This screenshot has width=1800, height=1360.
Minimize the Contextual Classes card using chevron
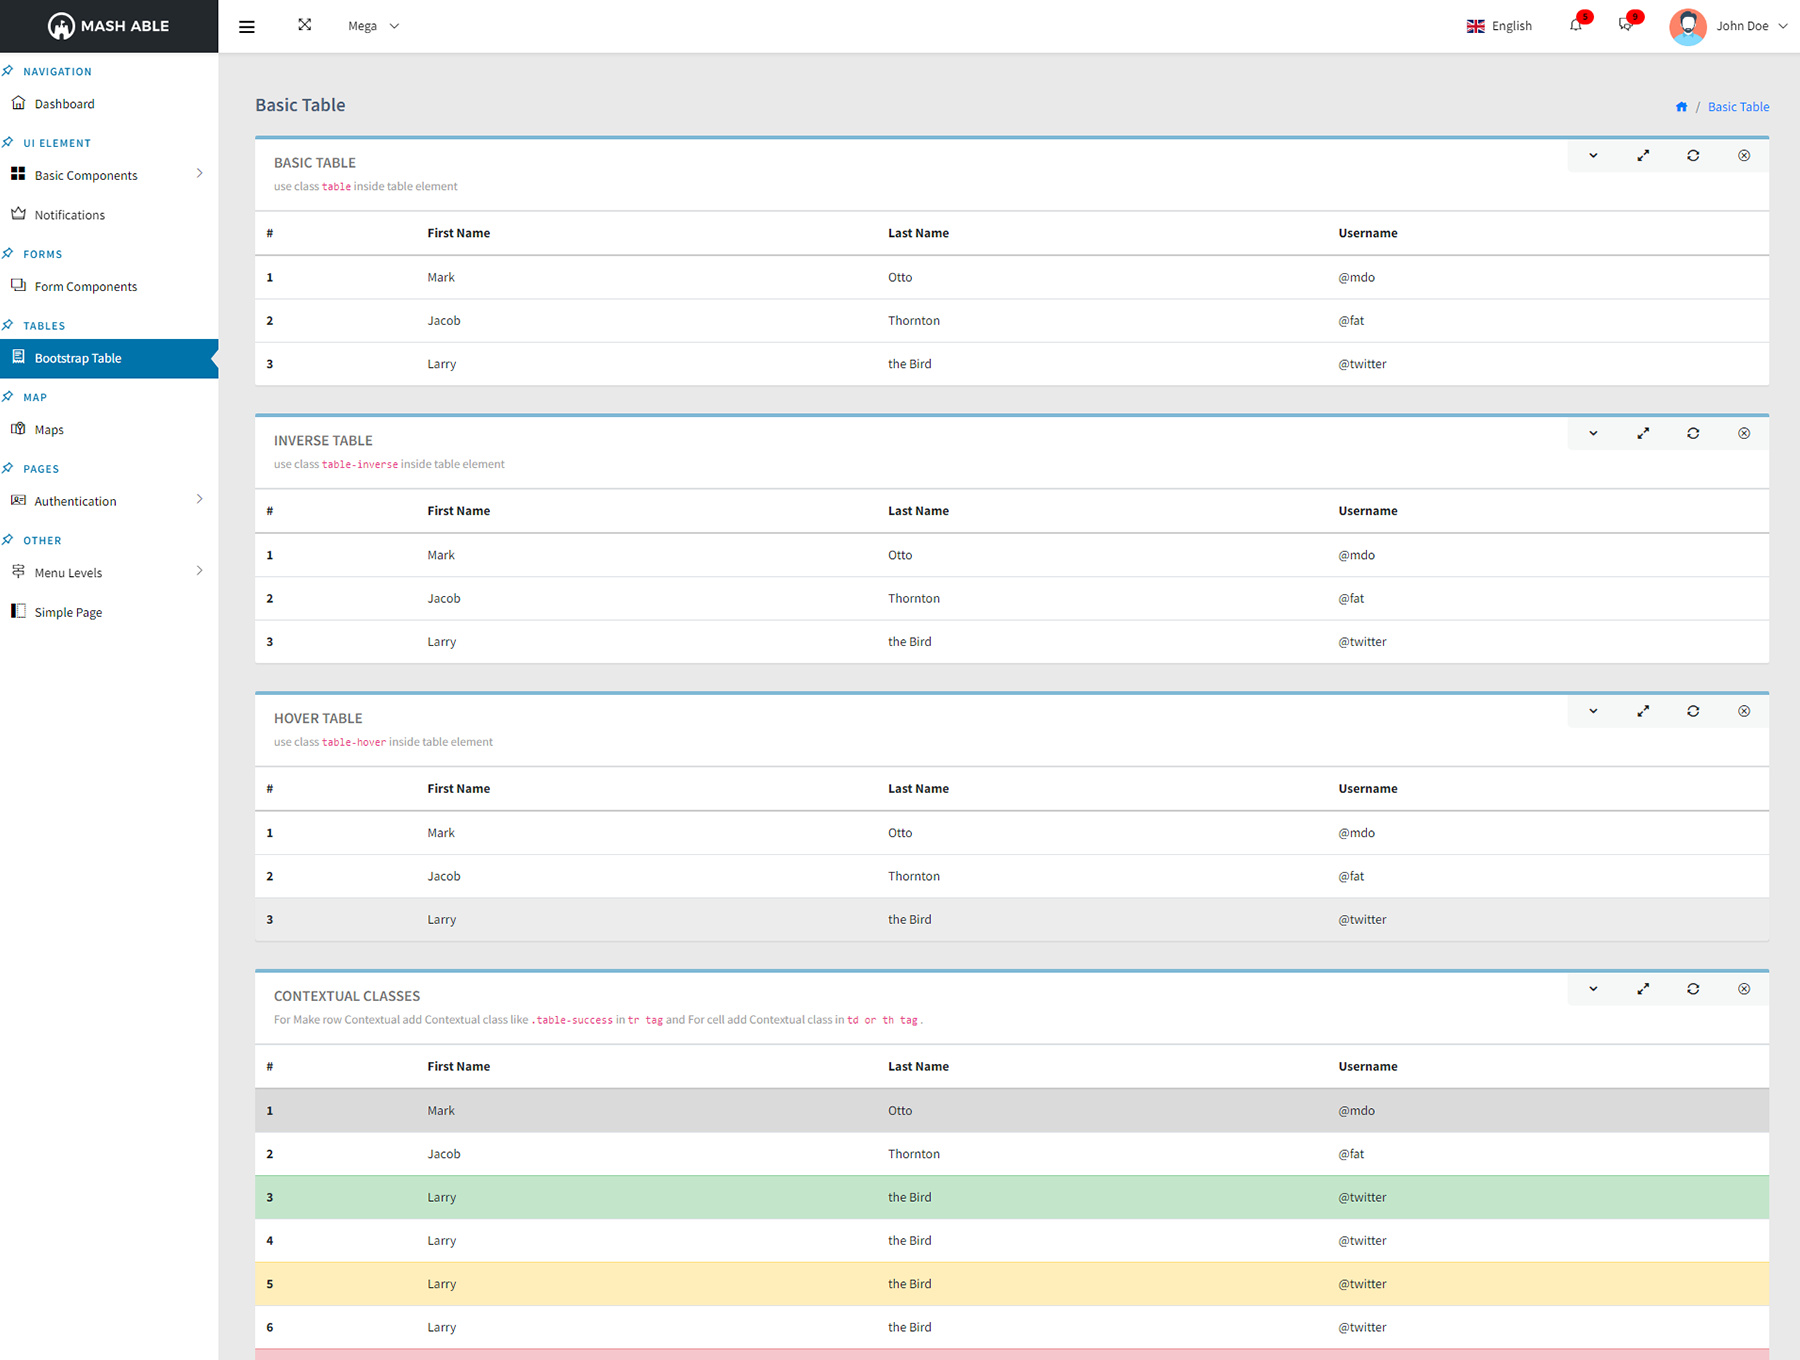point(1593,989)
